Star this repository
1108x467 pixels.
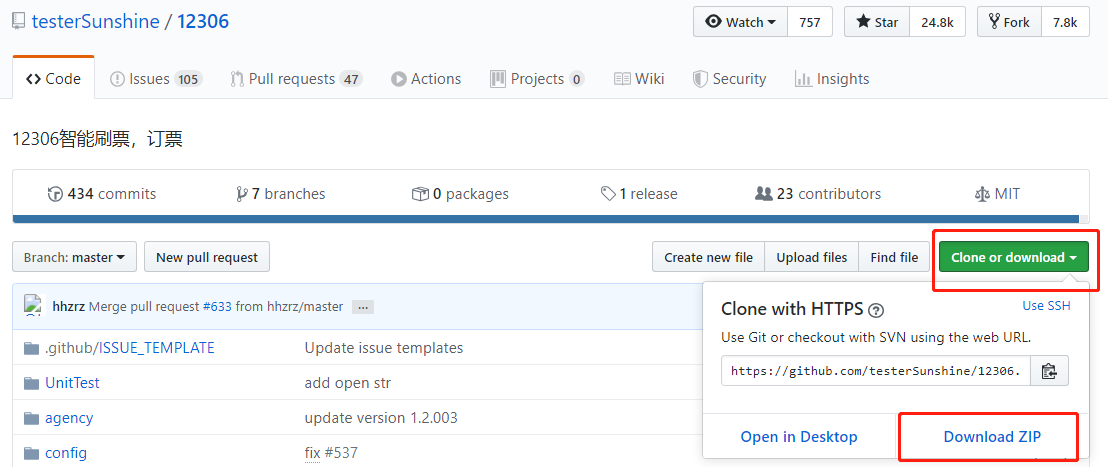pos(877,22)
